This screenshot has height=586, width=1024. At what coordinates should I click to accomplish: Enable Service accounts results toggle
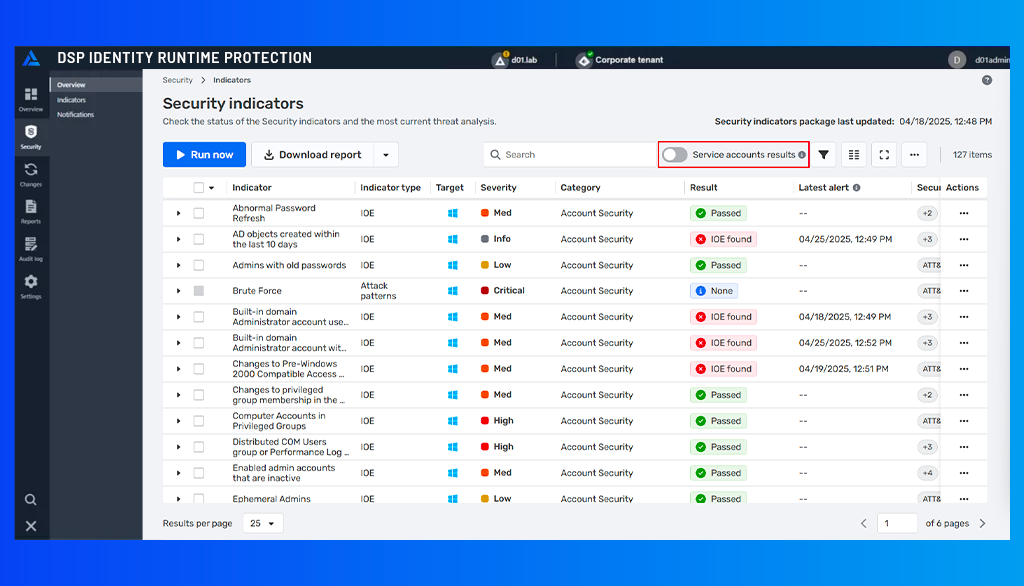(x=675, y=155)
